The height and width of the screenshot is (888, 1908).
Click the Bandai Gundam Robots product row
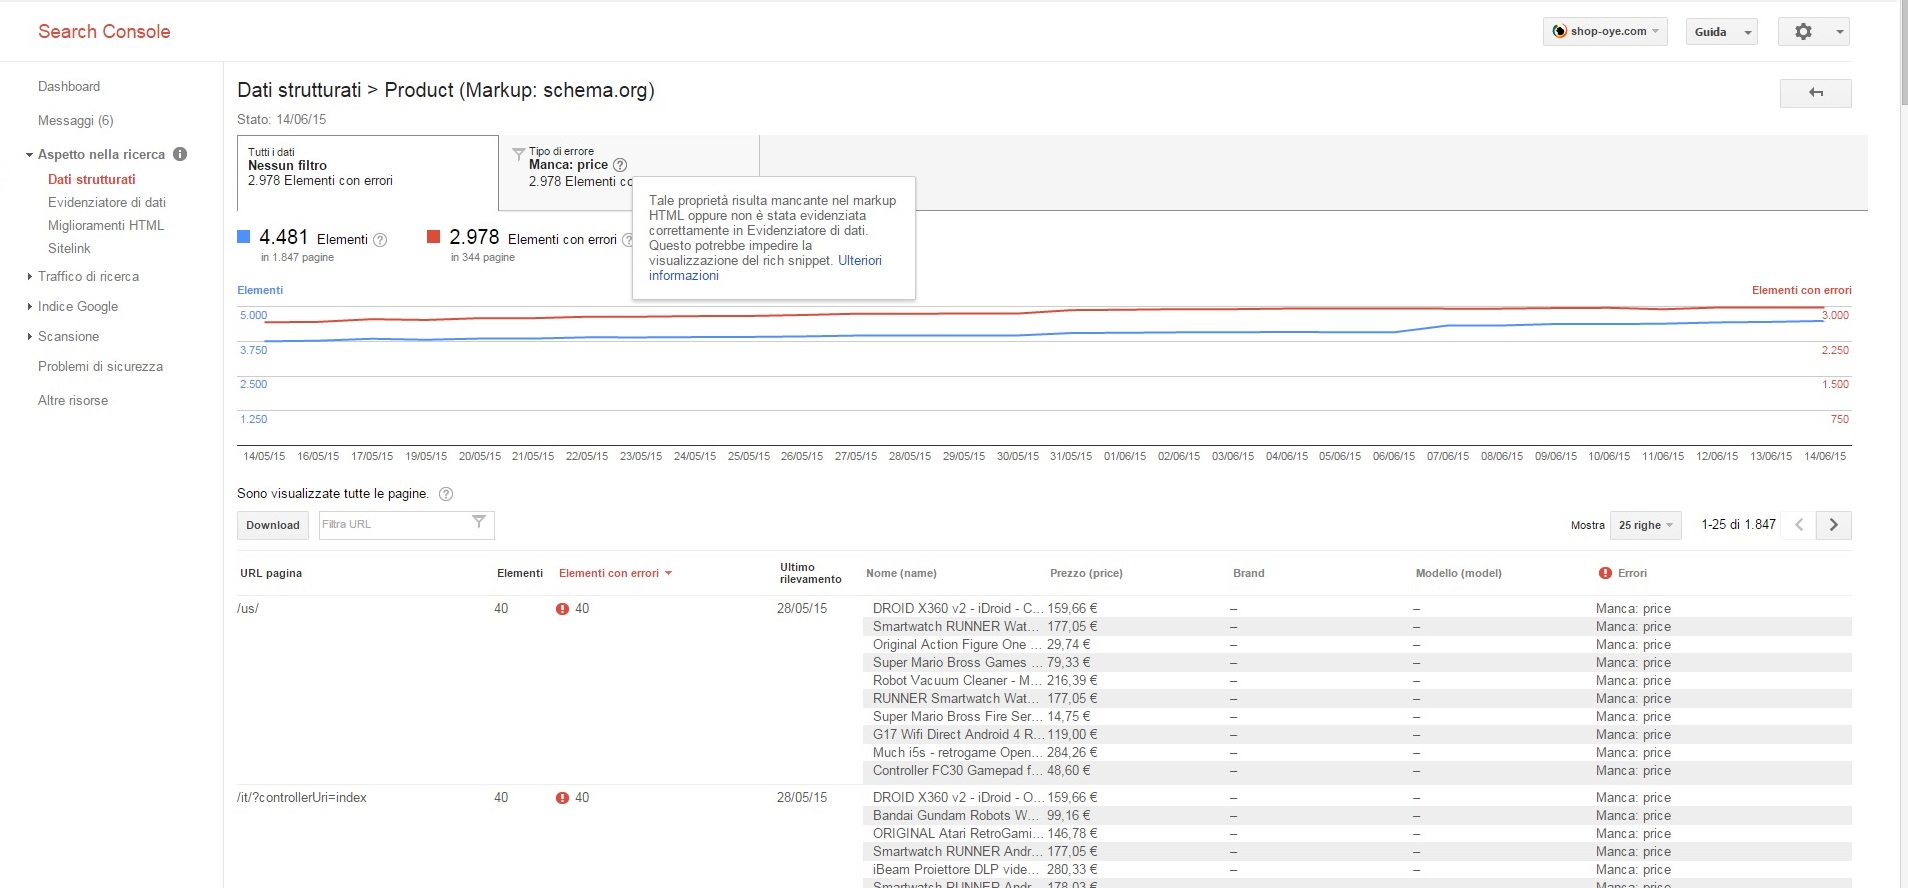1357,816
